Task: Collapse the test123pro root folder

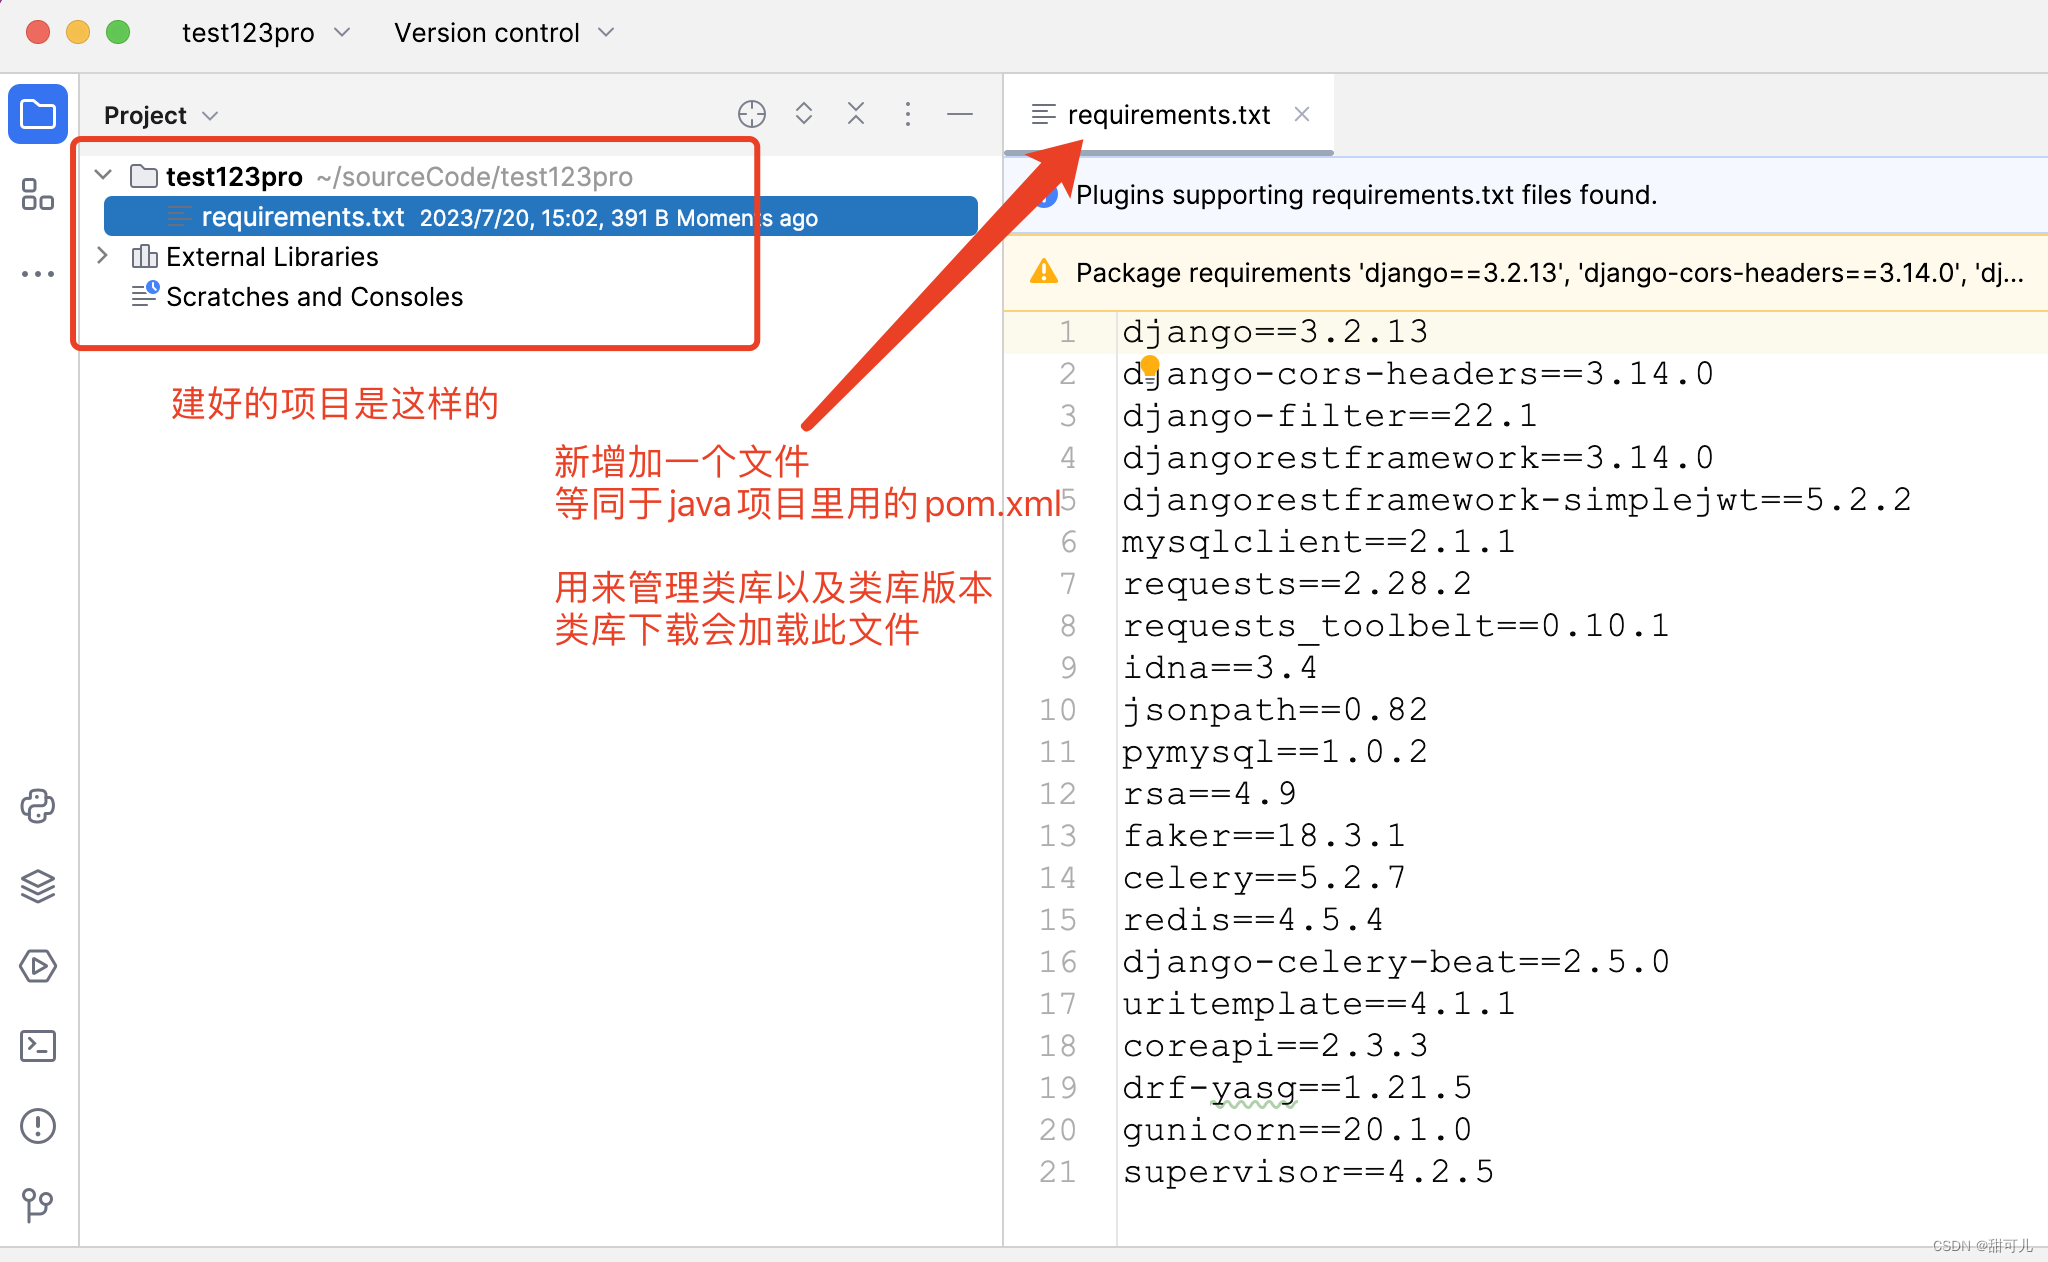Action: coord(103,175)
